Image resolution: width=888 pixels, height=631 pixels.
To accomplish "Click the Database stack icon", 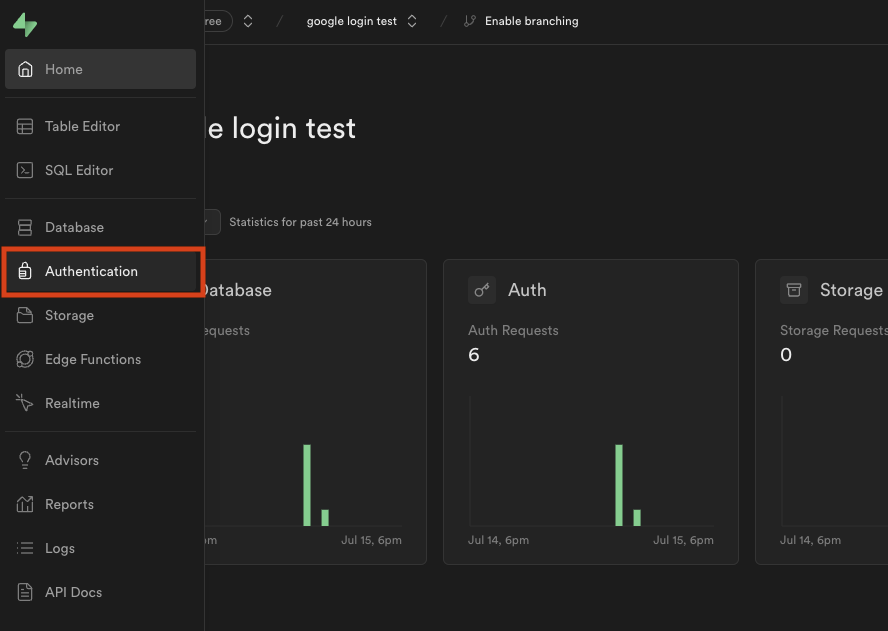I will (x=25, y=227).
